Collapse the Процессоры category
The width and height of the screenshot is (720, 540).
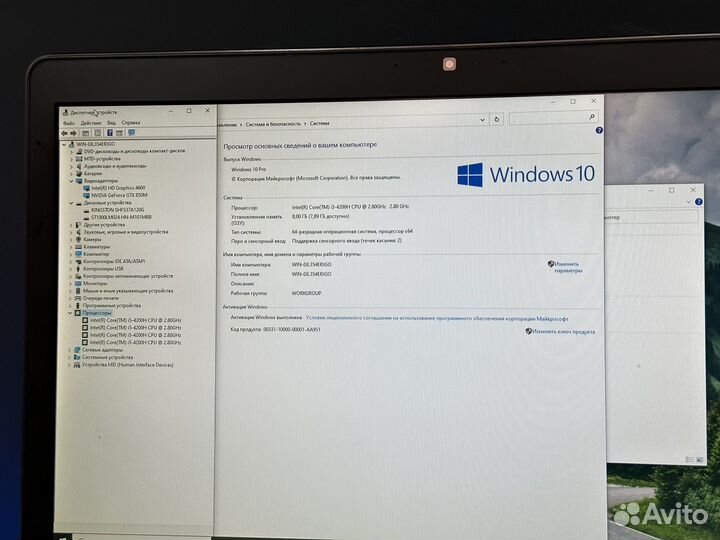point(70,313)
